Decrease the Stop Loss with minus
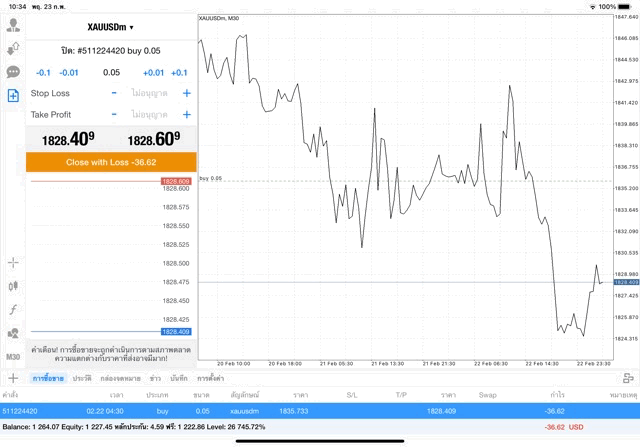The width and height of the screenshot is (640, 447). point(114,93)
